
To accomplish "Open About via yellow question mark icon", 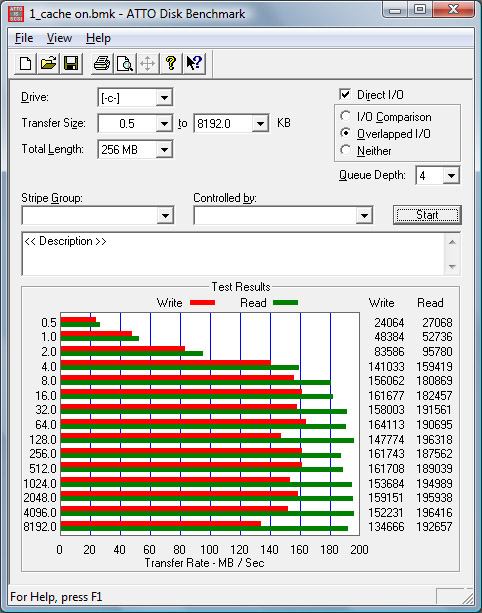I will (x=170, y=63).
